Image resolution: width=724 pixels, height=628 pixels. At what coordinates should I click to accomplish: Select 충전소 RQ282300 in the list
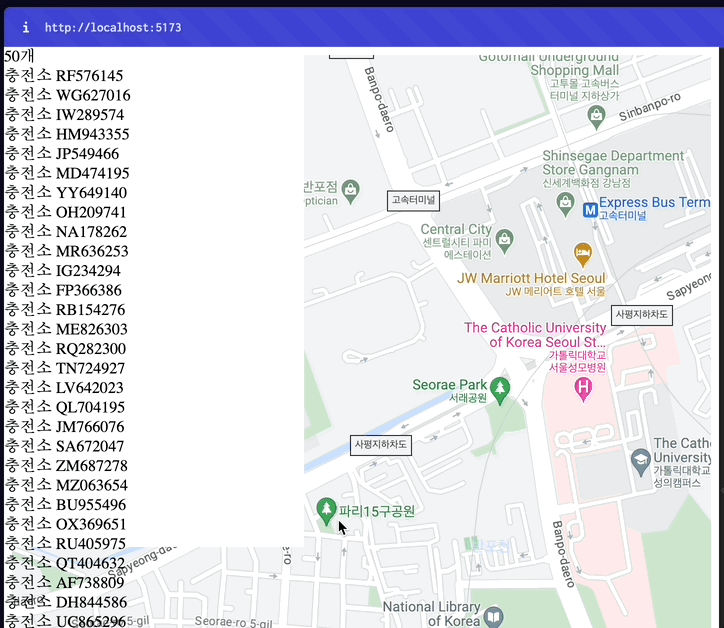click(x=65, y=348)
